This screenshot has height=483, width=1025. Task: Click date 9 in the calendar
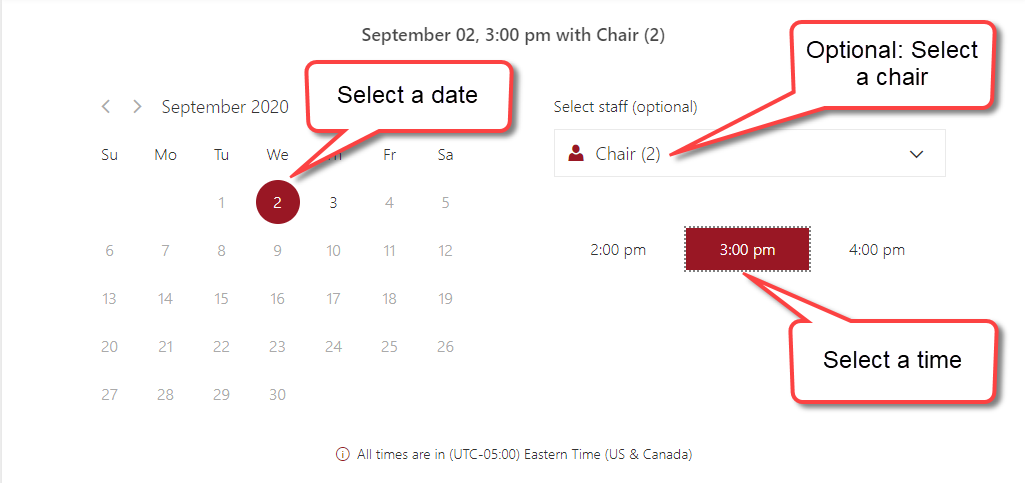(278, 250)
